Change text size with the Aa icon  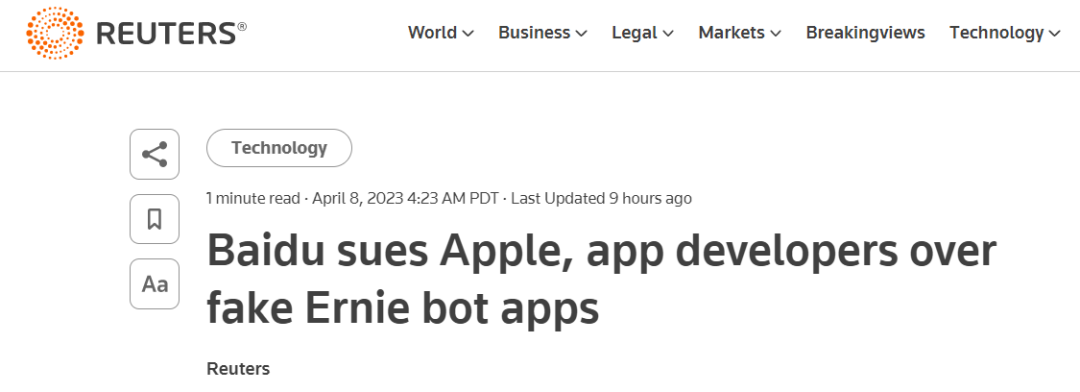154,284
